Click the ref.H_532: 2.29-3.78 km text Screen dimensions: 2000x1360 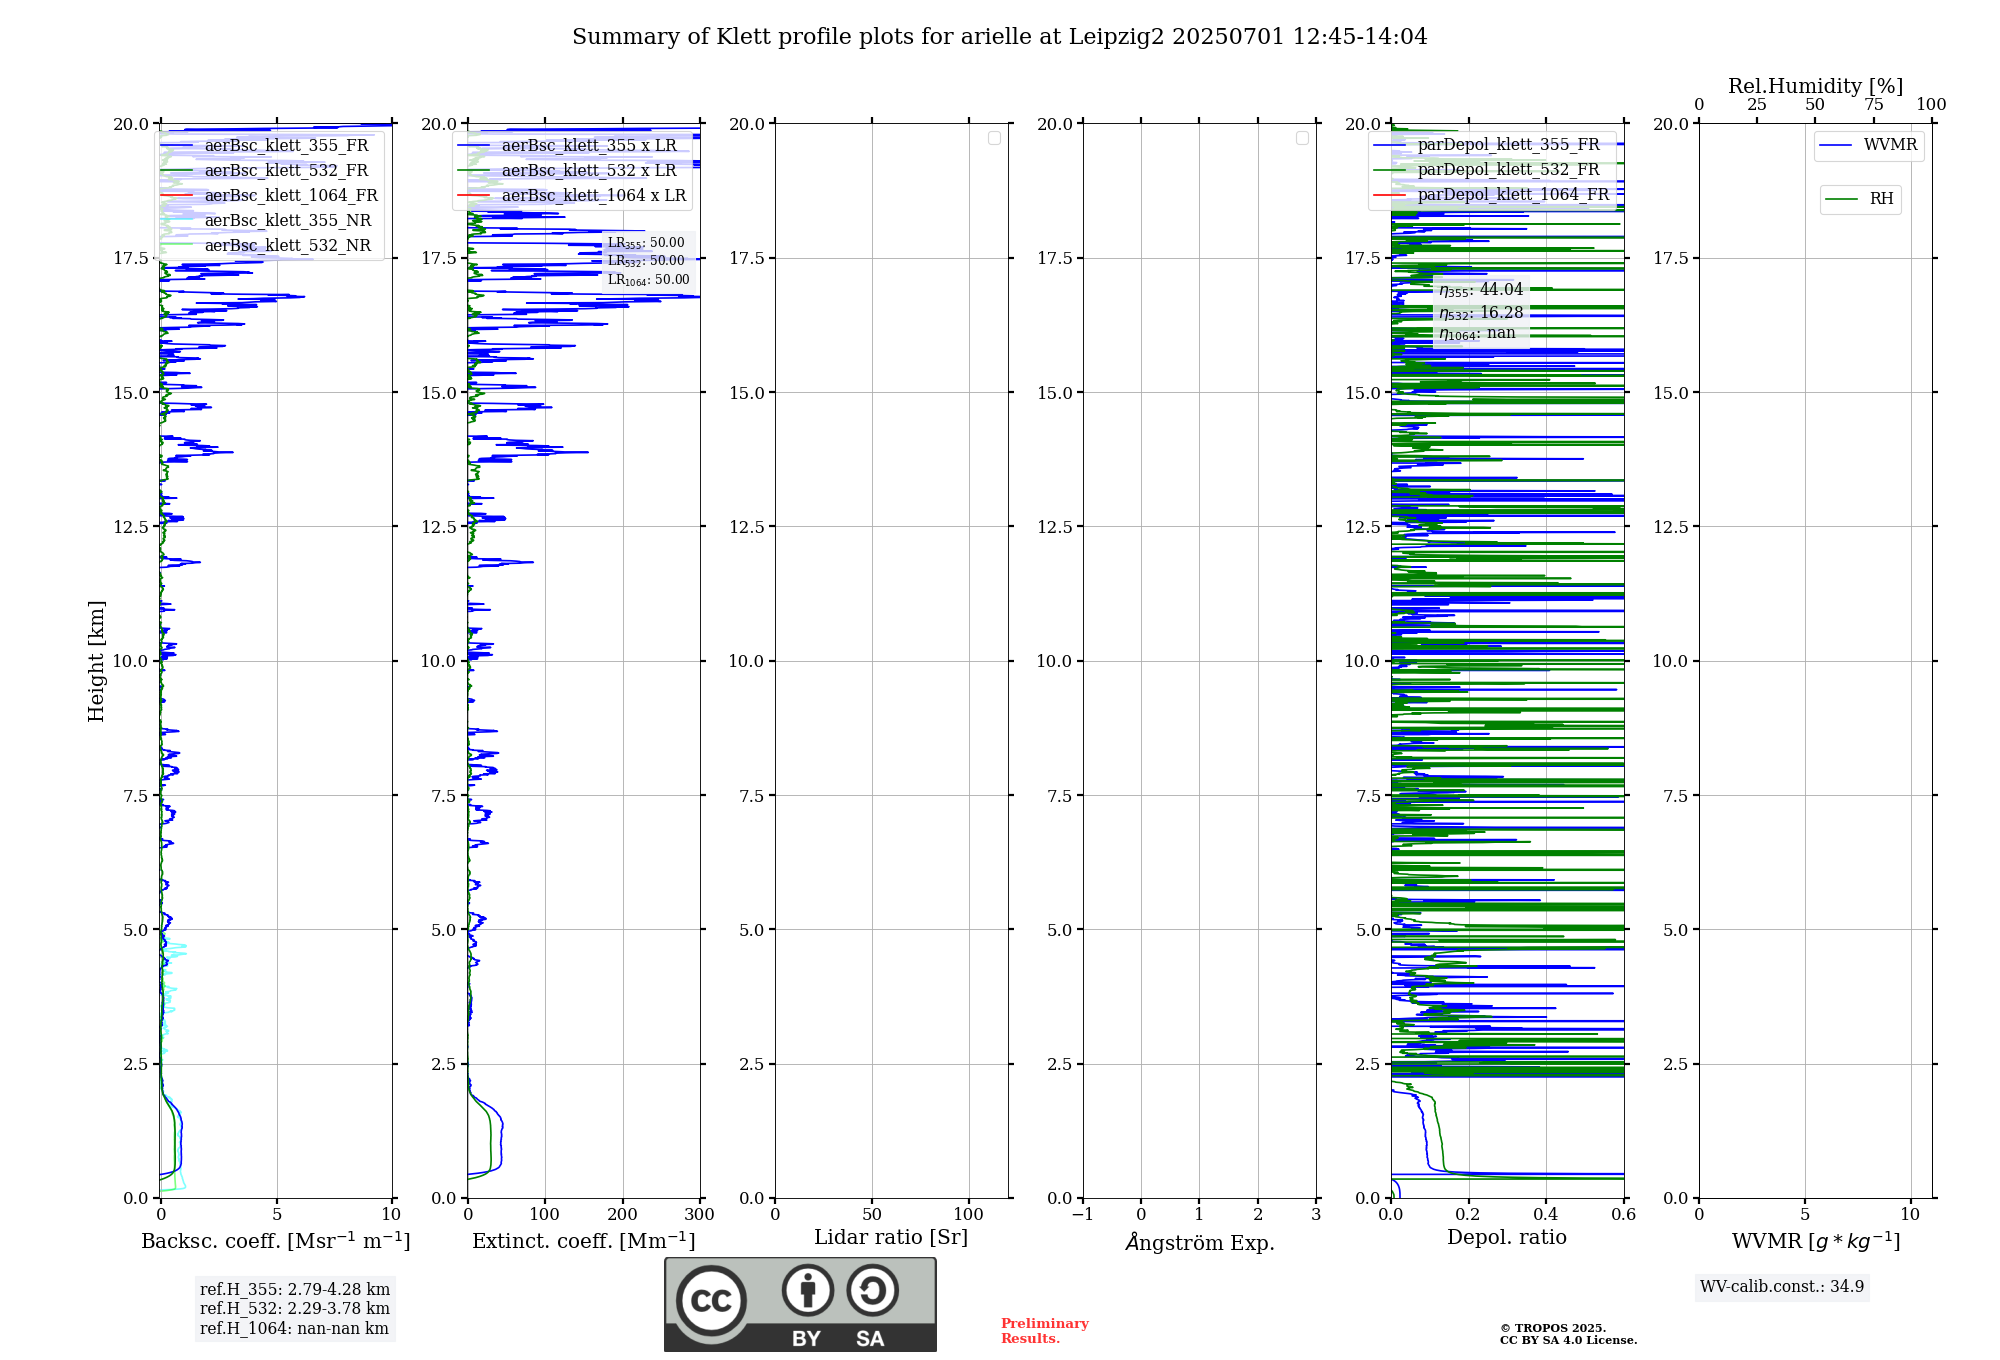[x=295, y=1309]
